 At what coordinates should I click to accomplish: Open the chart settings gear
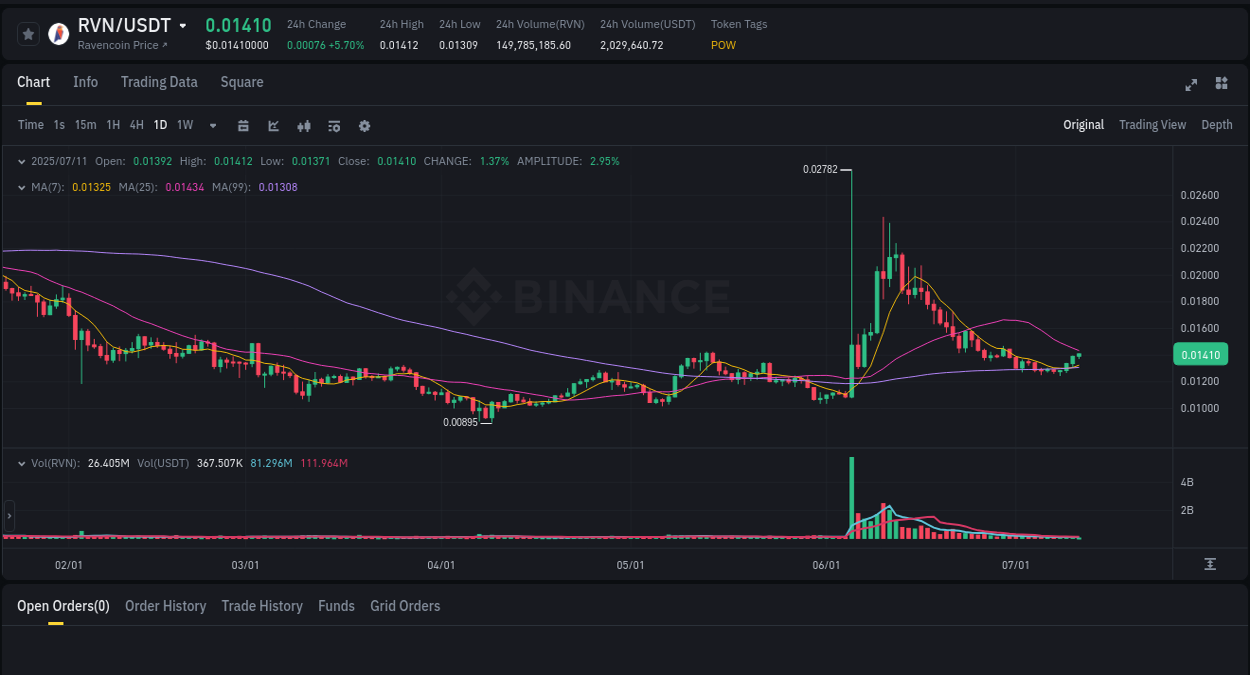(x=364, y=125)
